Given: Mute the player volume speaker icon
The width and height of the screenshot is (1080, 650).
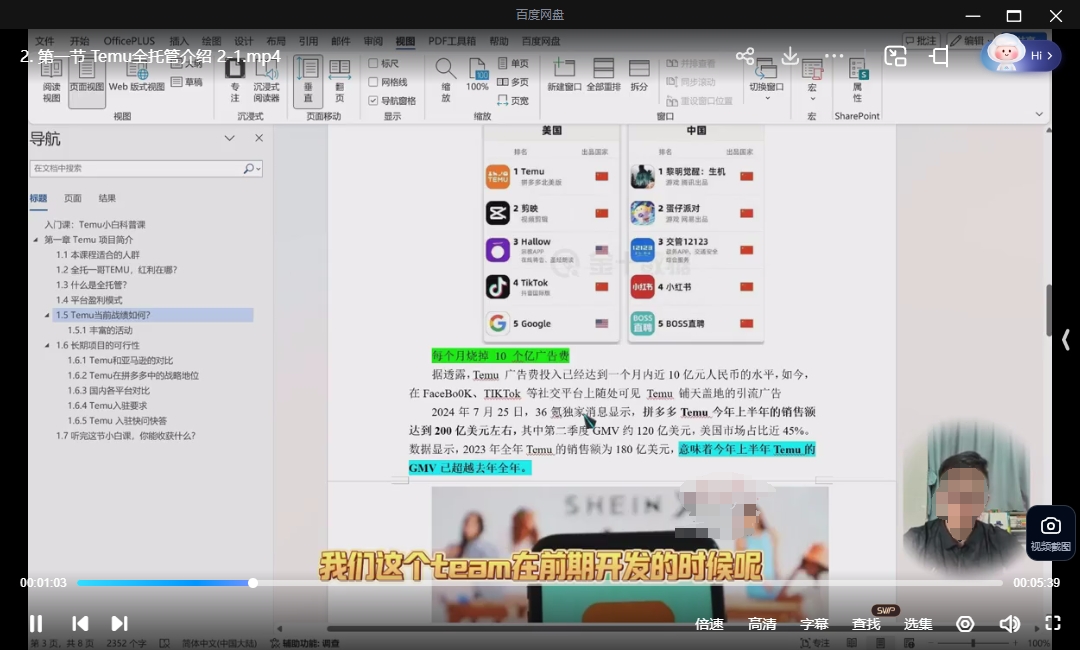Looking at the screenshot, I should tap(1009, 624).
